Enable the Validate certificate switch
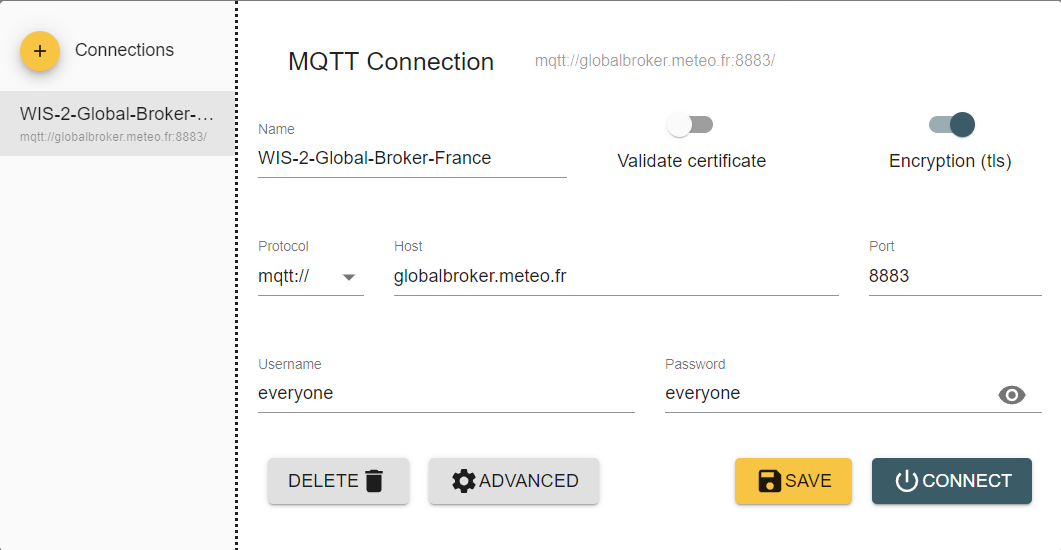 690,124
